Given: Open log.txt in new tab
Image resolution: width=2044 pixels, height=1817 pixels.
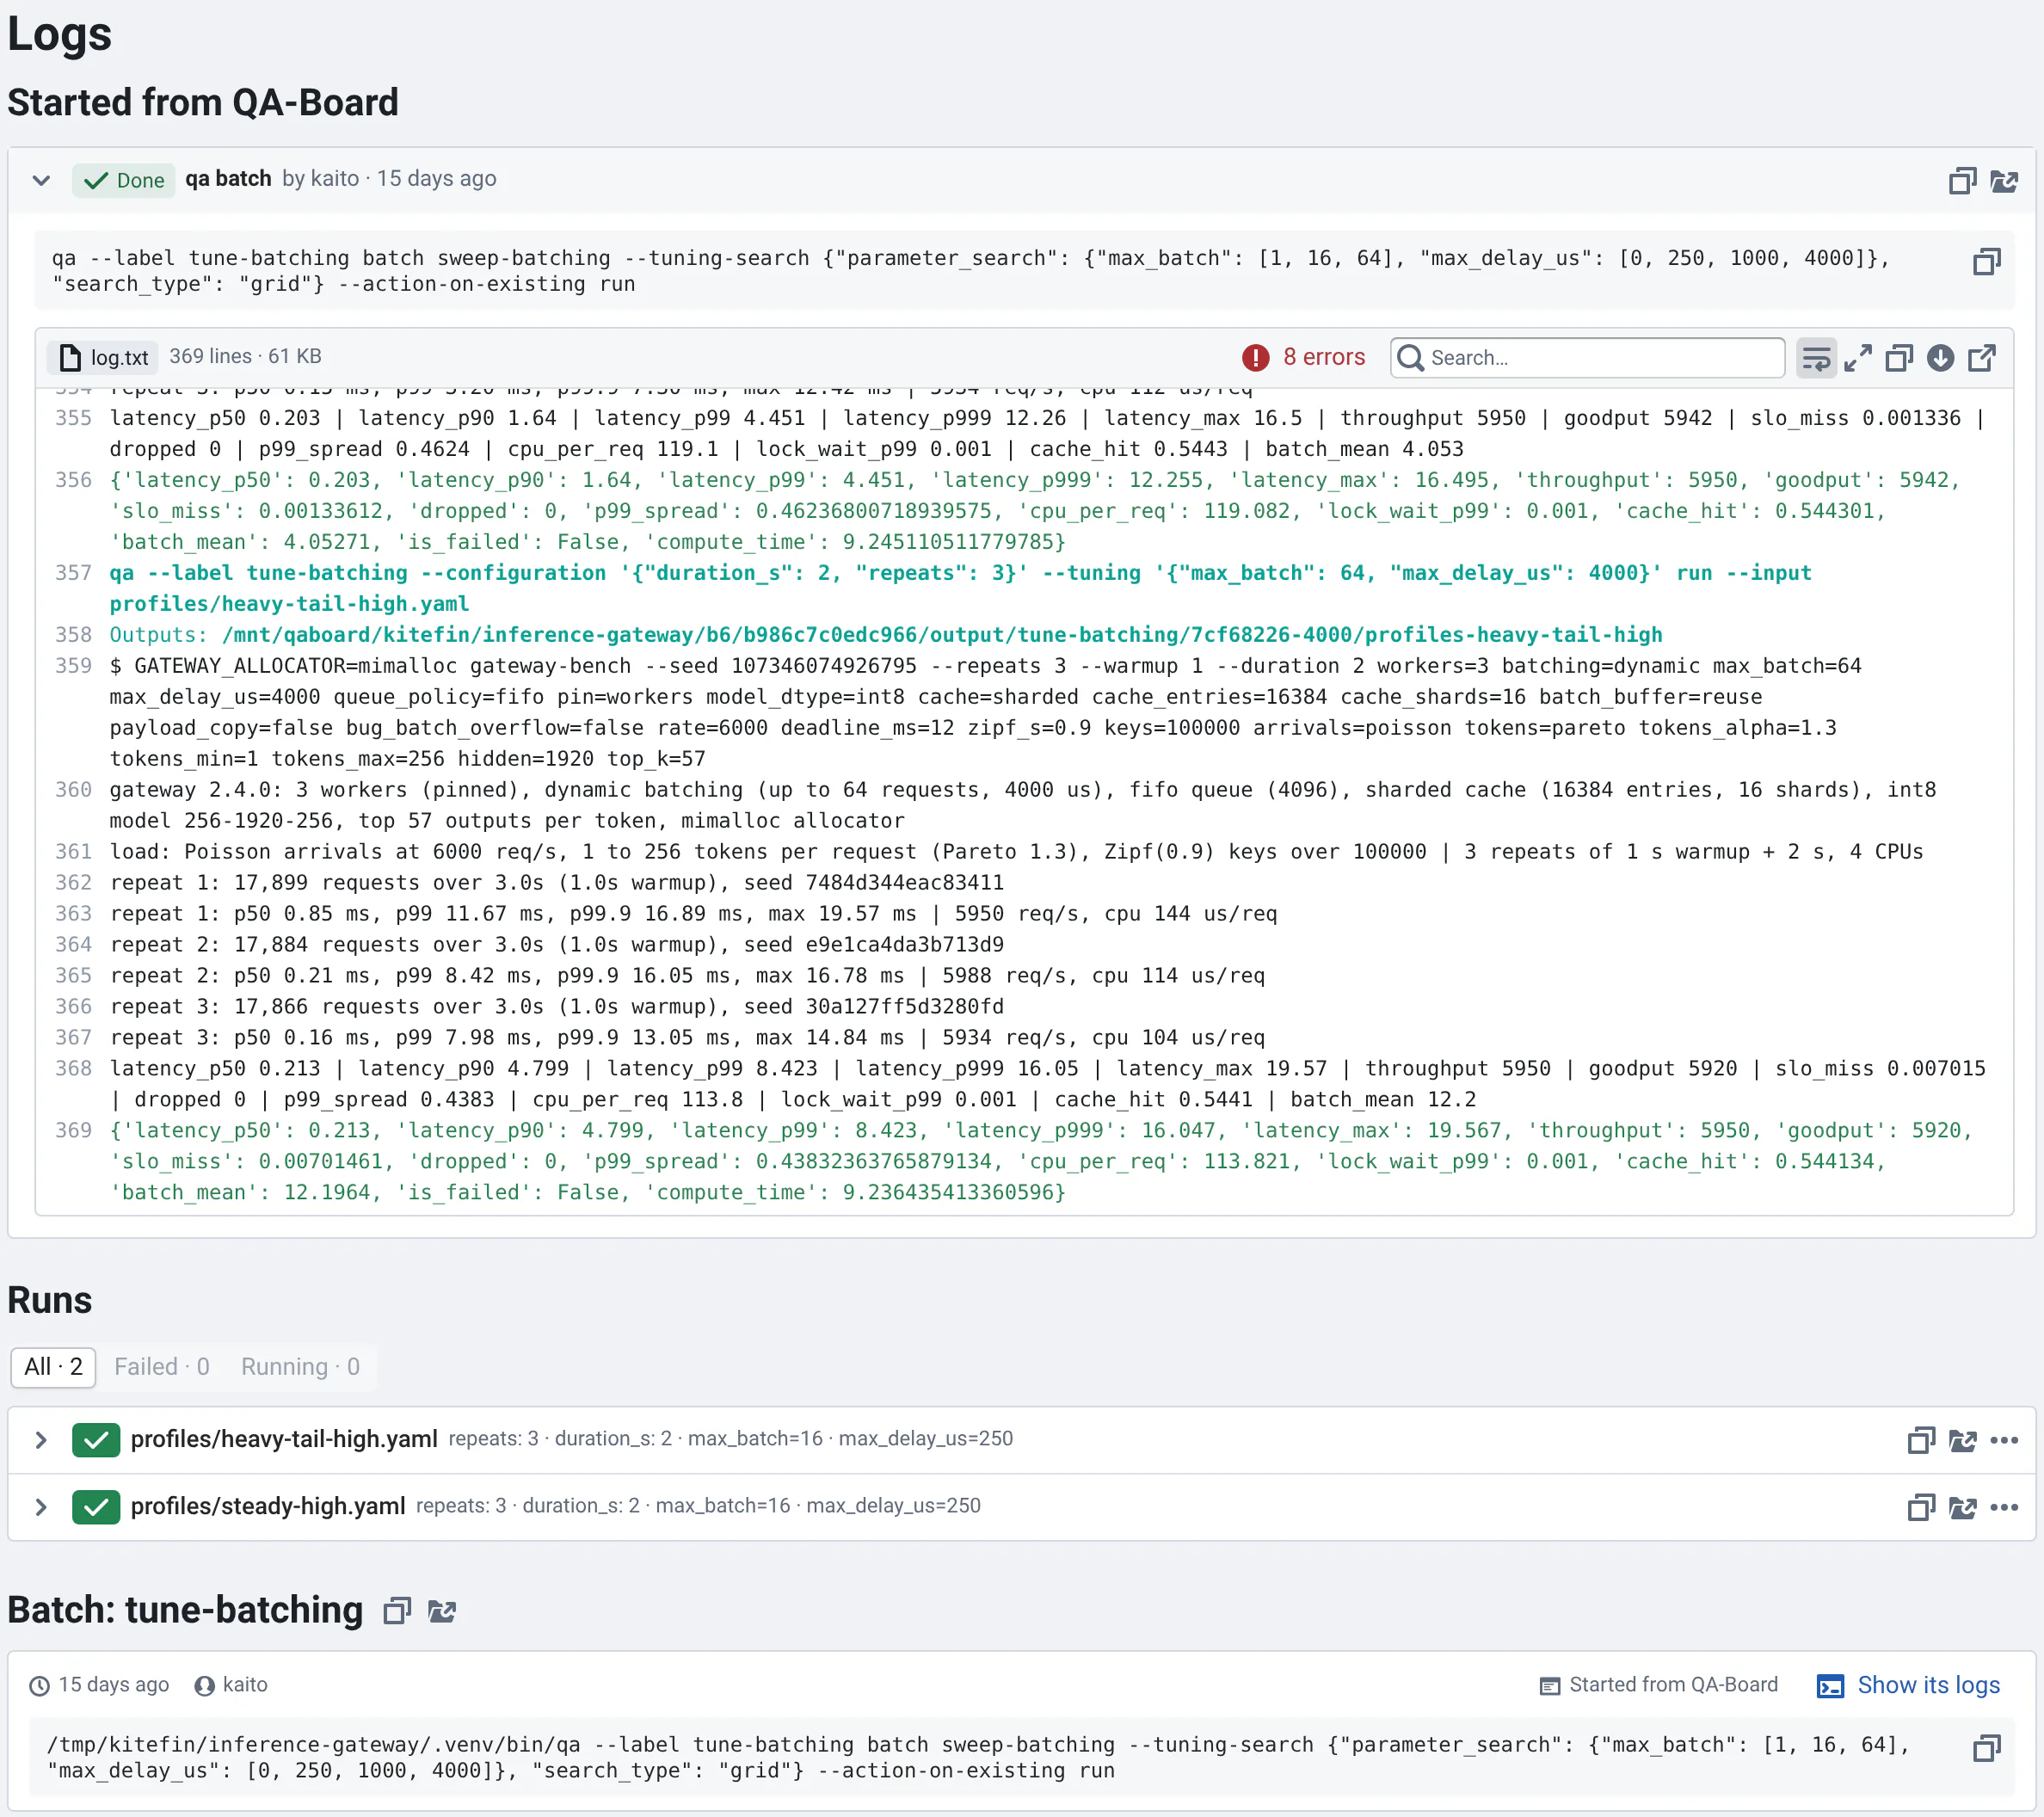Looking at the screenshot, I should (1982, 358).
